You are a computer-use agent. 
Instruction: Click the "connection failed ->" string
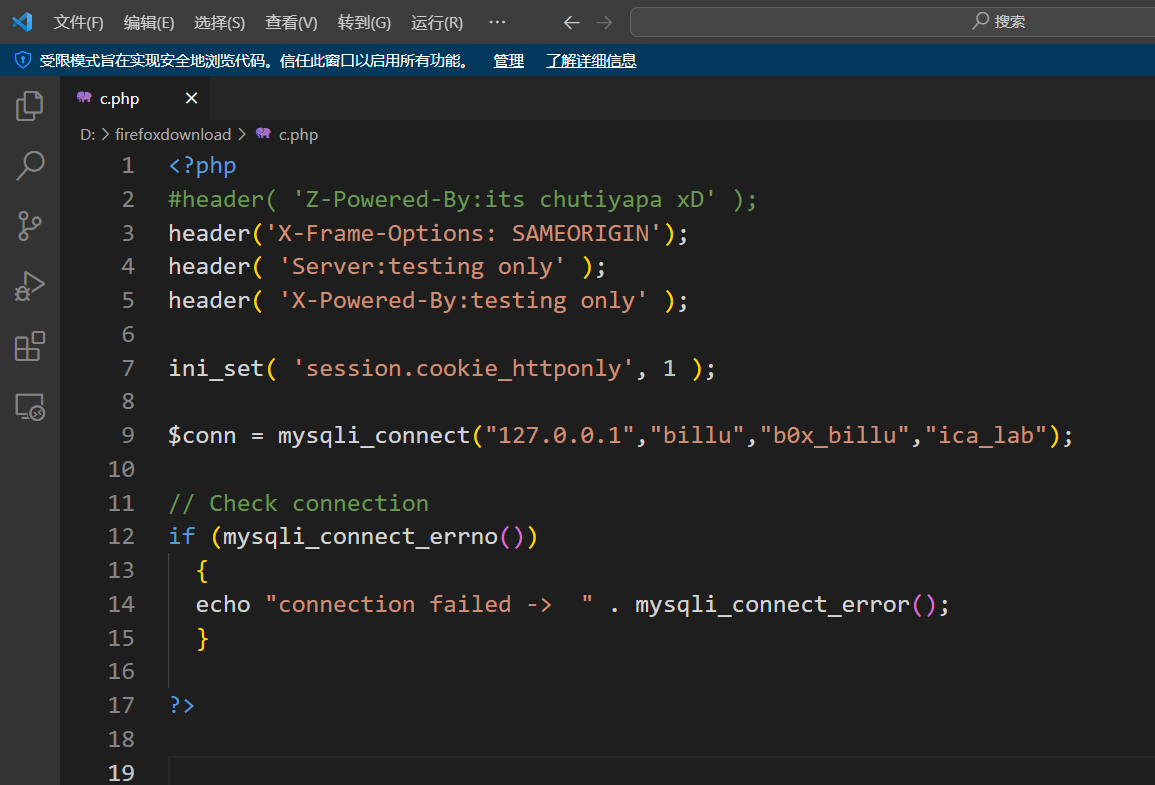click(x=429, y=605)
